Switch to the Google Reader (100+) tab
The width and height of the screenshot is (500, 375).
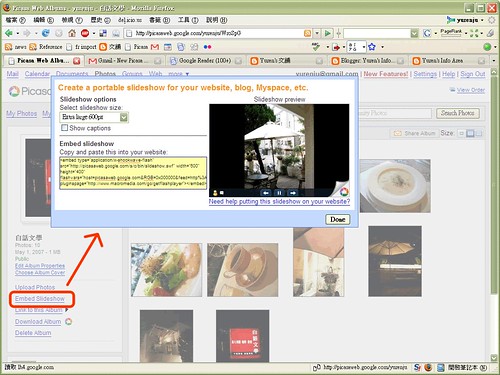point(205,61)
